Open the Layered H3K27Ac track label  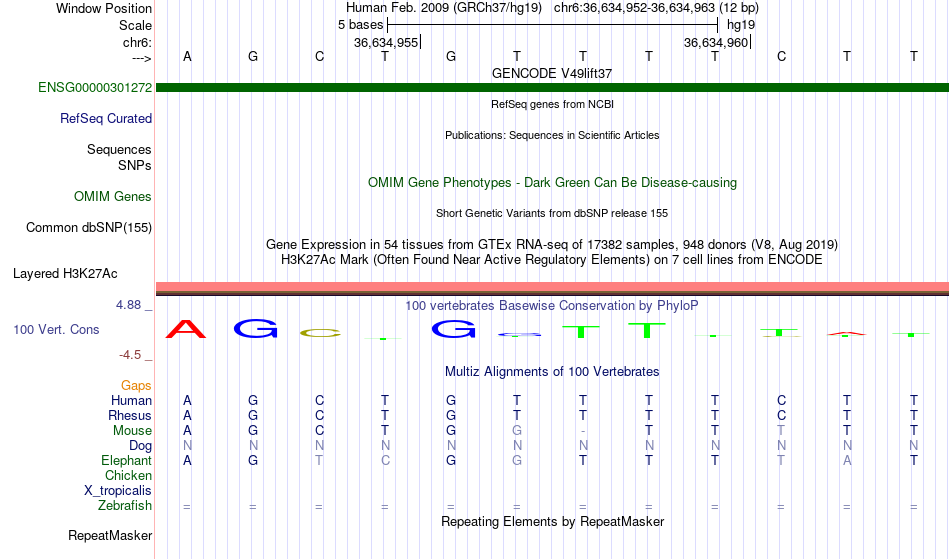(65, 273)
